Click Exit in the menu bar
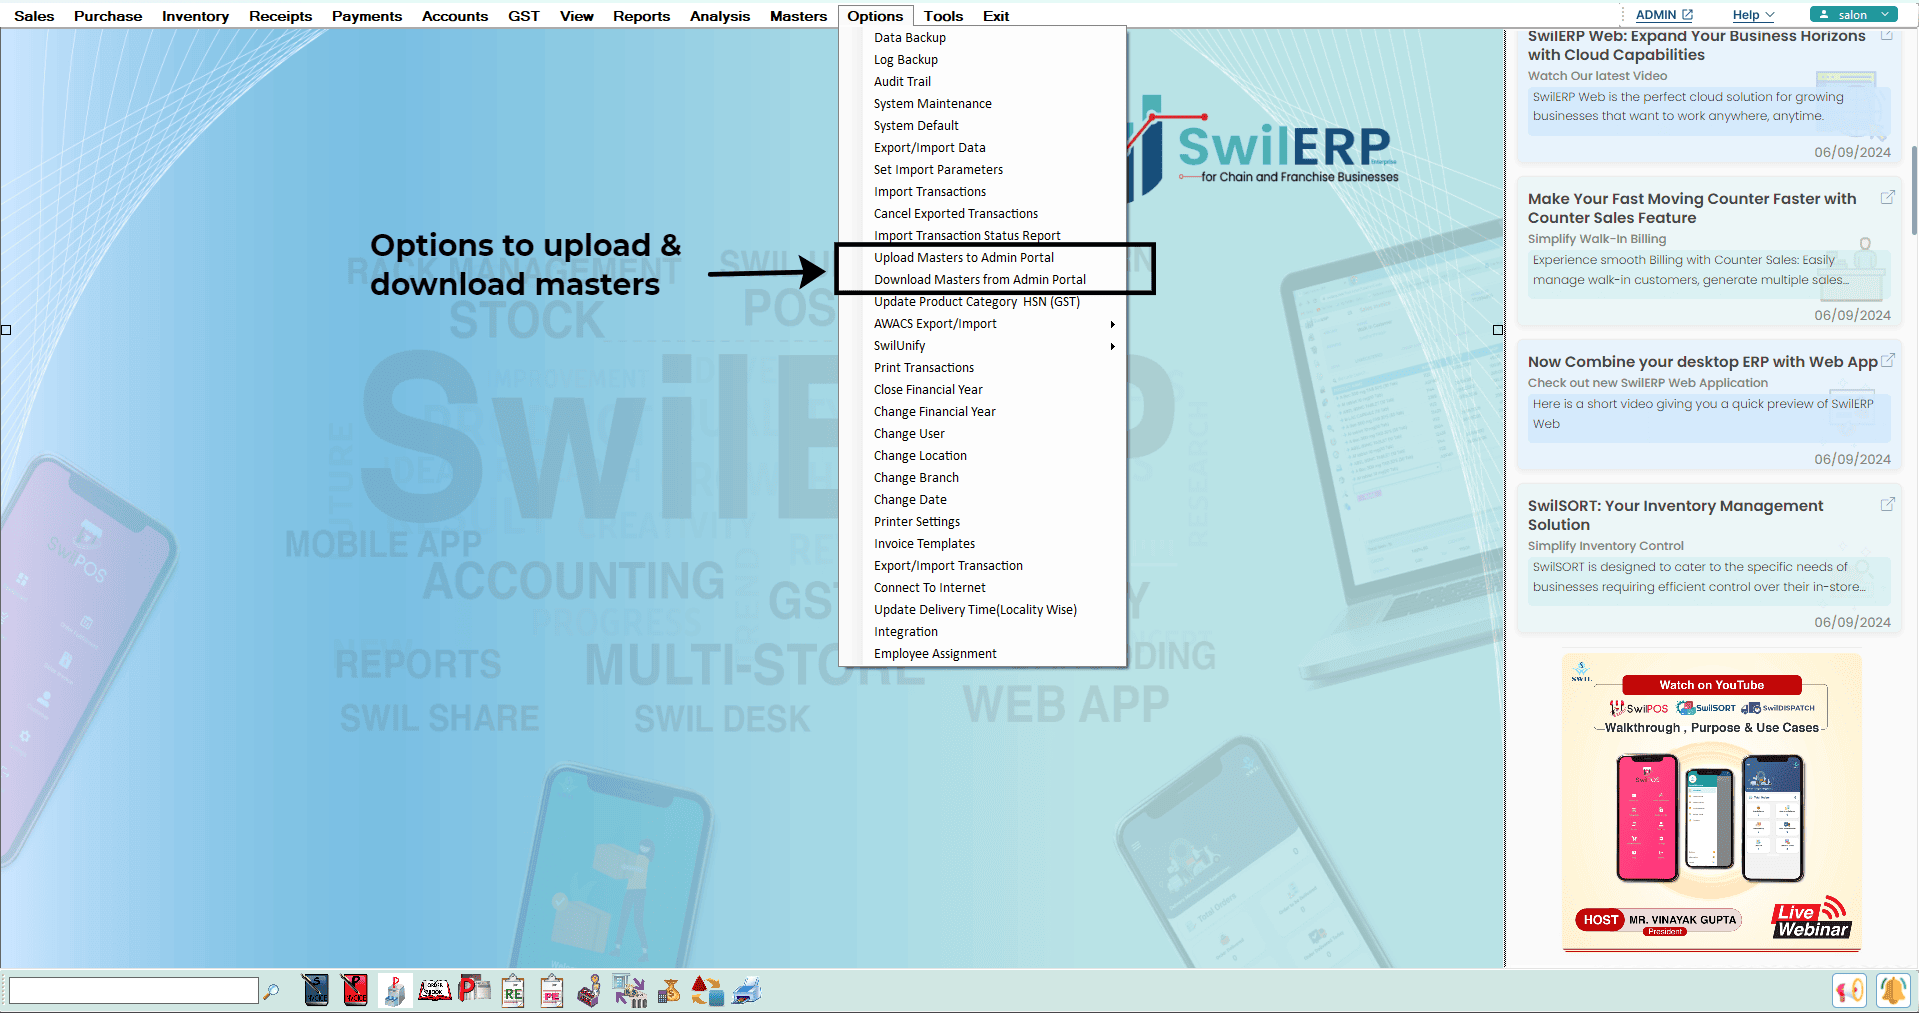Viewport: 1919px width, 1013px height. click(996, 16)
